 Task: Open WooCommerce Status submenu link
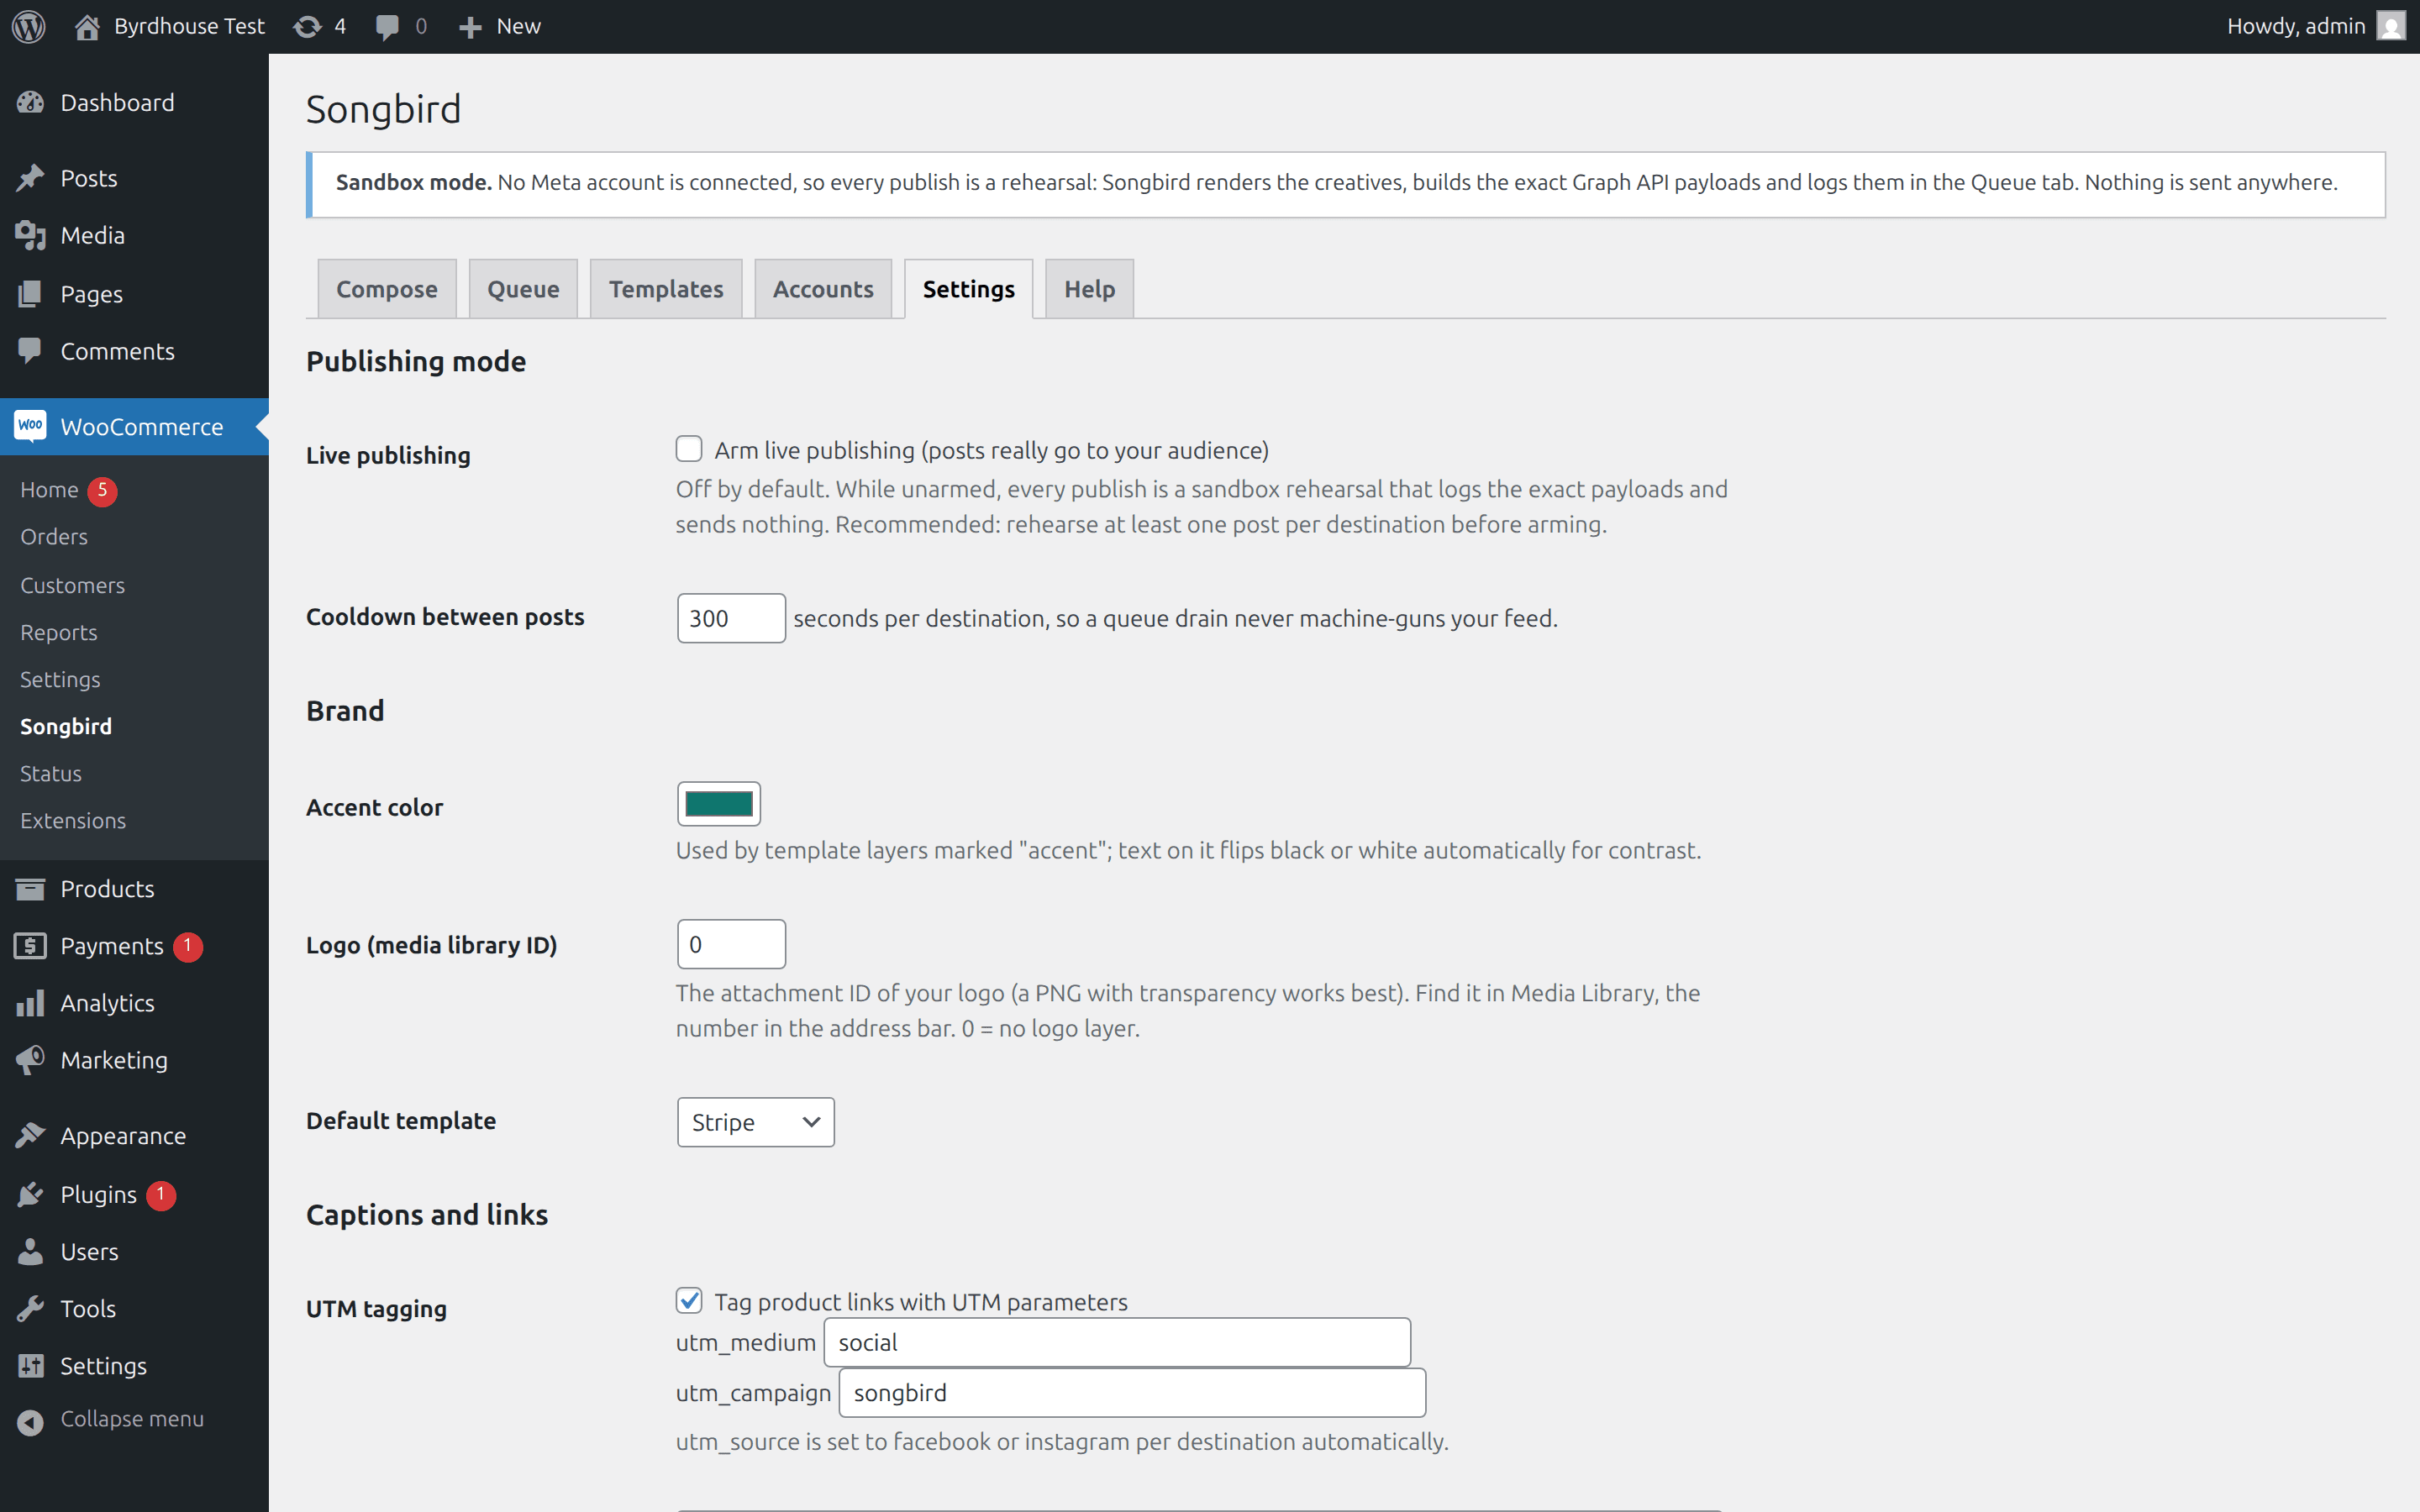click(51, 774)
